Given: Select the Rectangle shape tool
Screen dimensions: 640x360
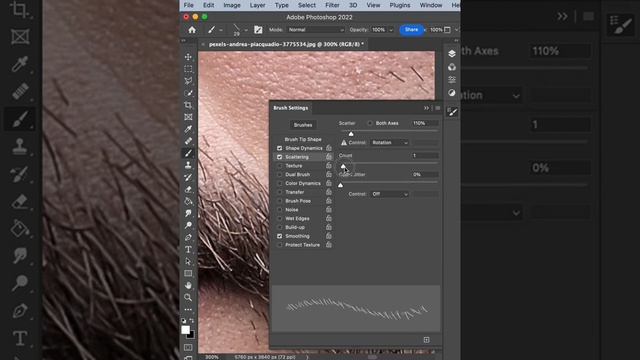Looking at the screenshot, I should 188,273.
